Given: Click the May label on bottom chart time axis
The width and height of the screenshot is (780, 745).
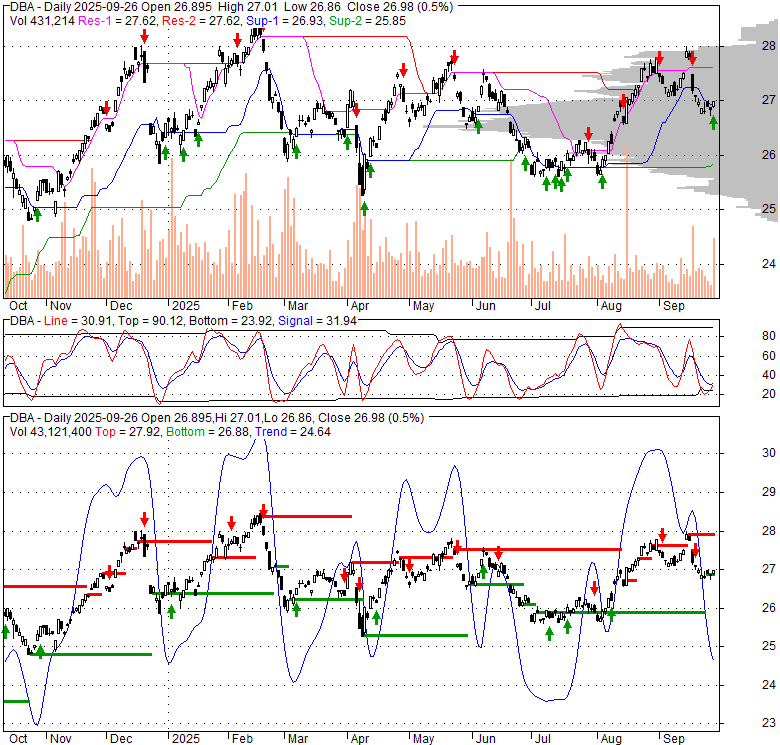Looking at the screenshot, I should point(423,739).
